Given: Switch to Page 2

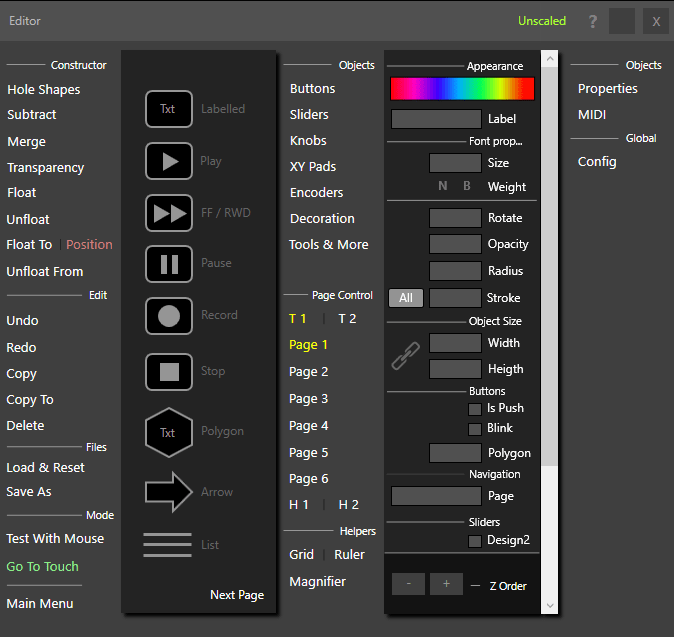Looking at the screenshot, I should 309,372.
